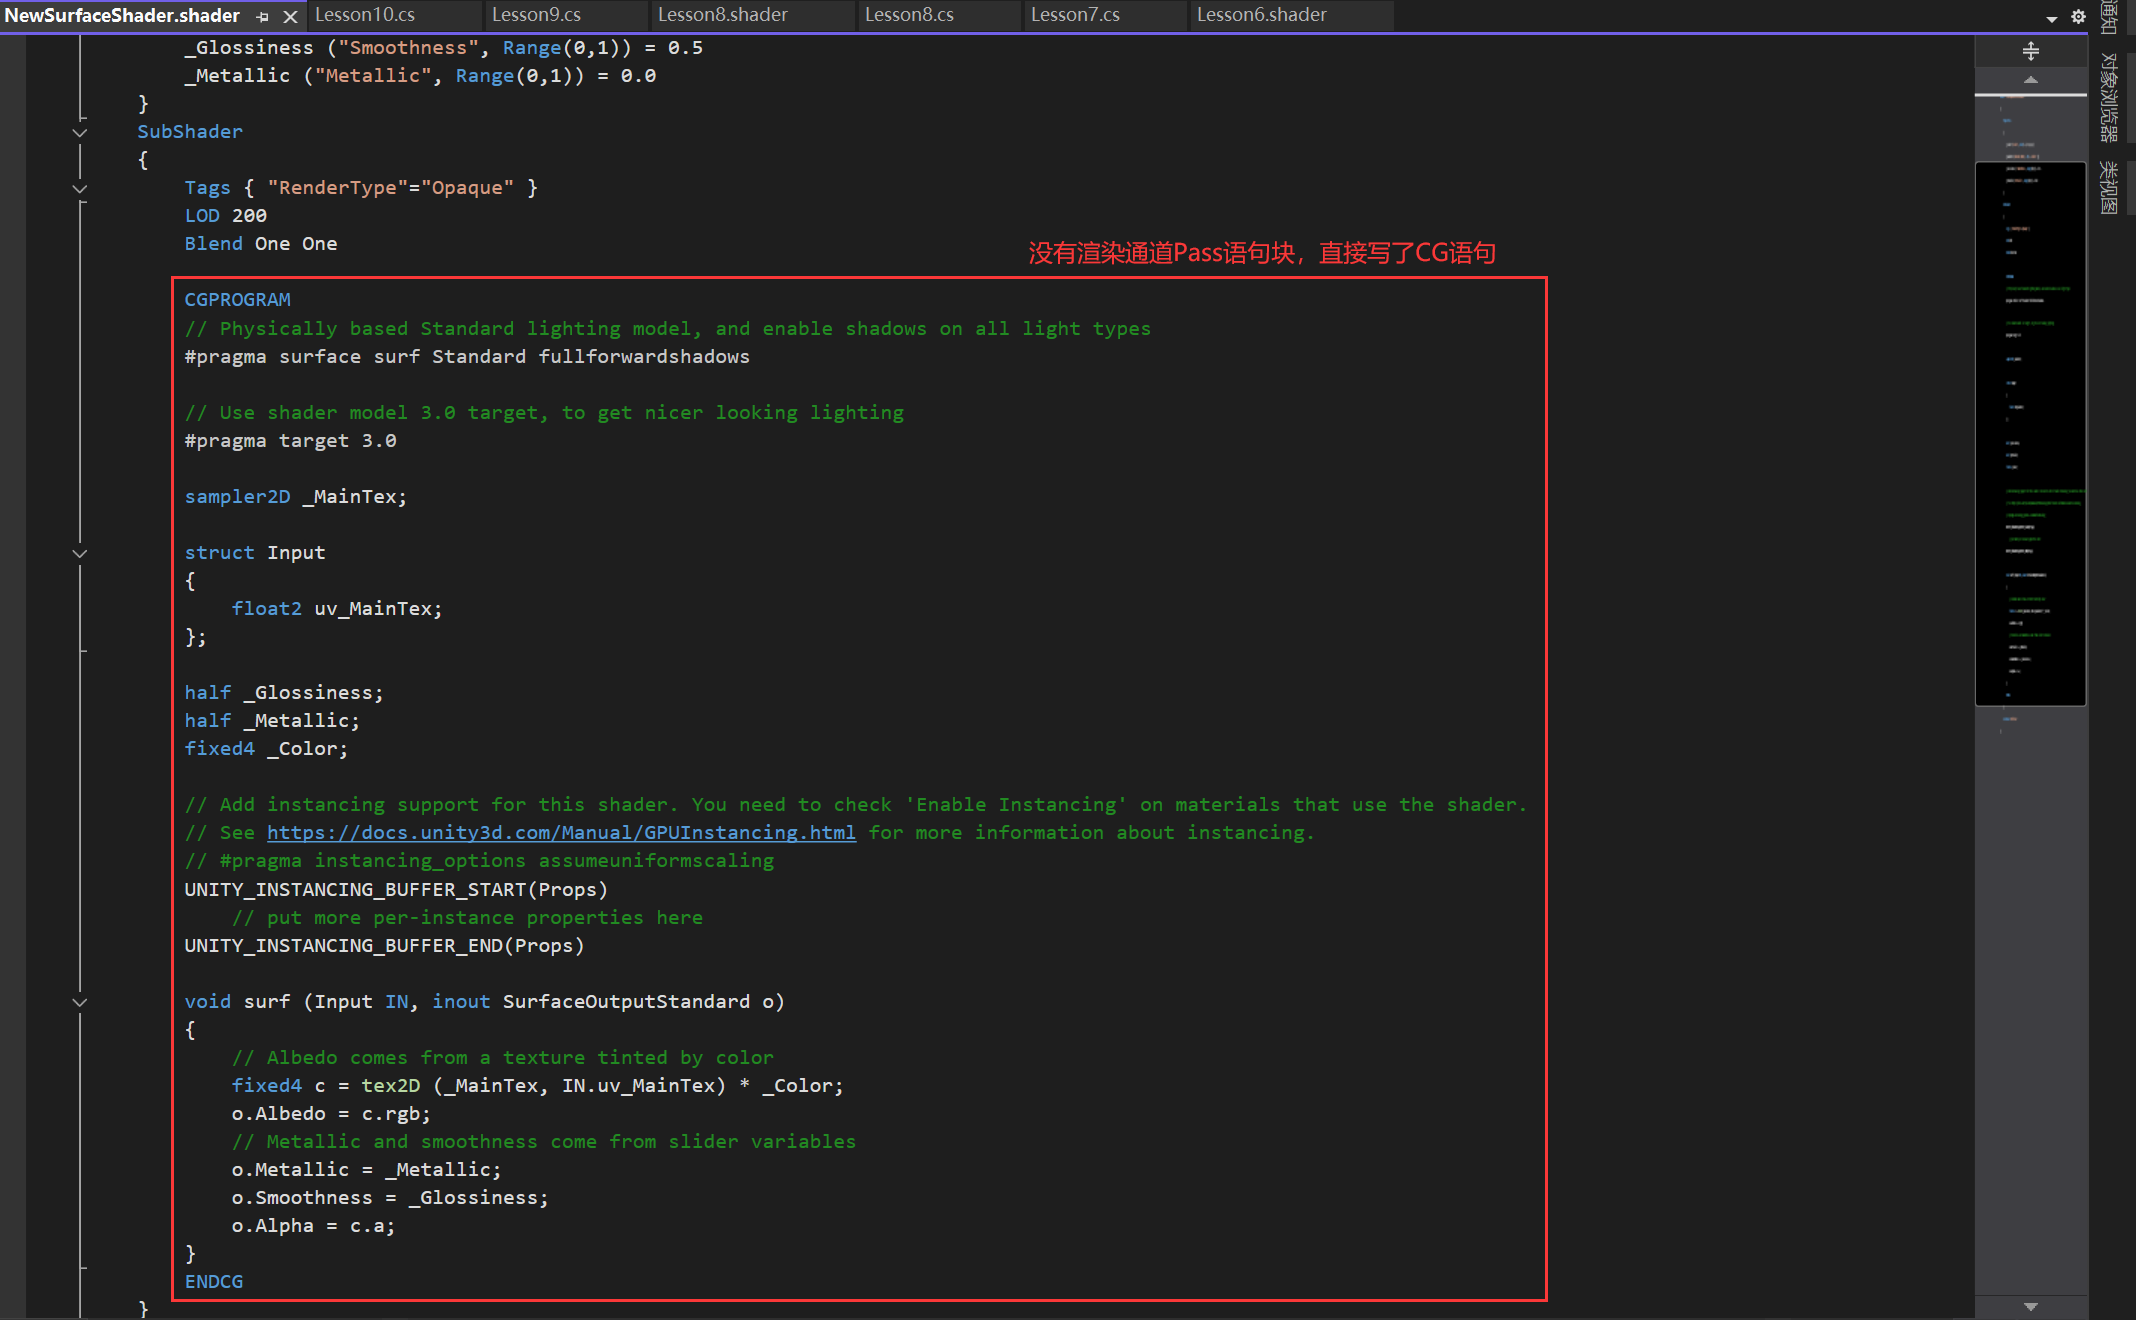Open the active files dropdown arrow

pyautogui.click(x=2052, y=18)
